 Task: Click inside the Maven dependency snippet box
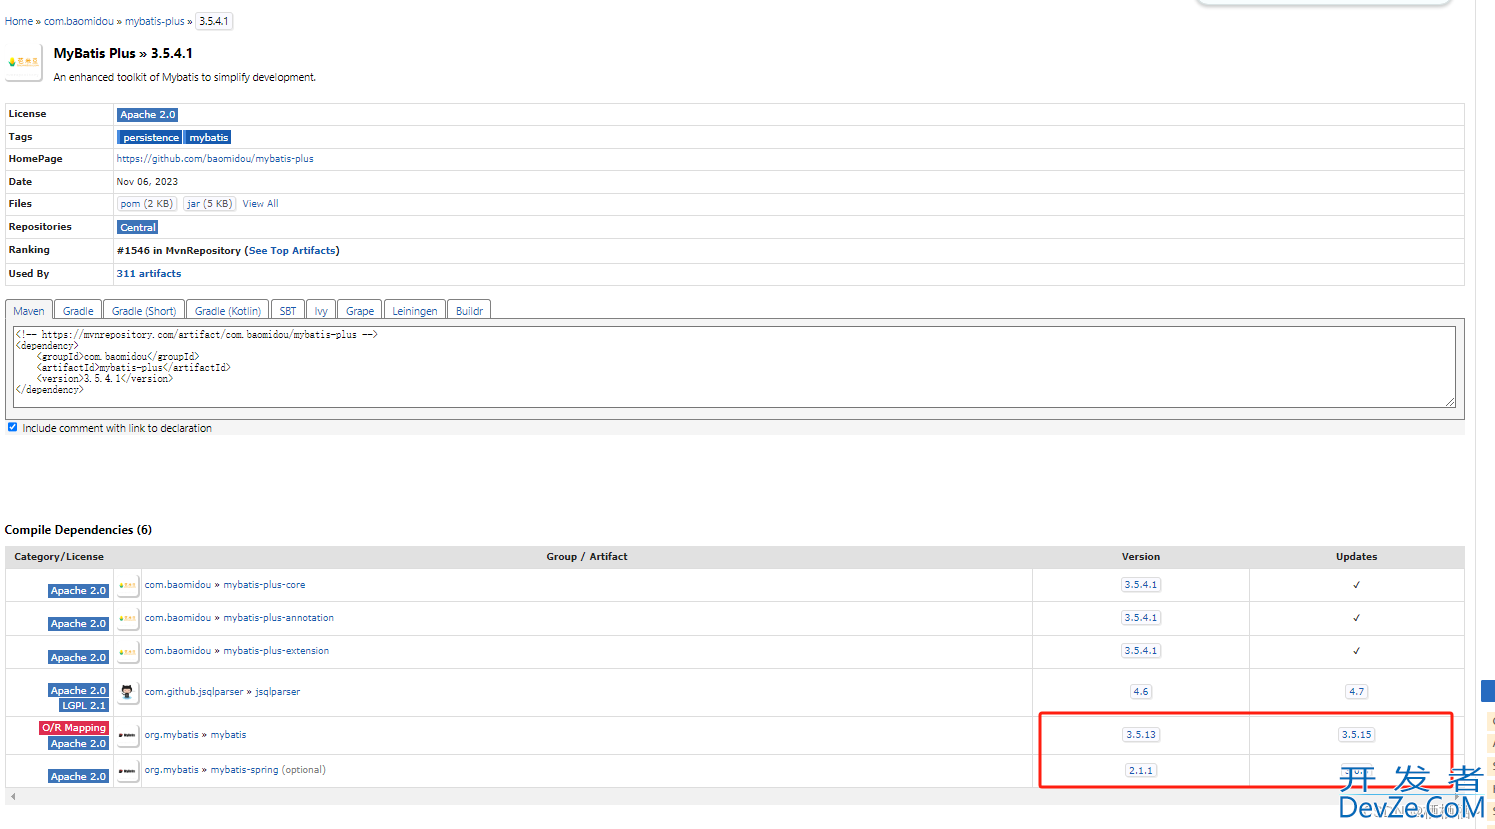coord(735,367)
